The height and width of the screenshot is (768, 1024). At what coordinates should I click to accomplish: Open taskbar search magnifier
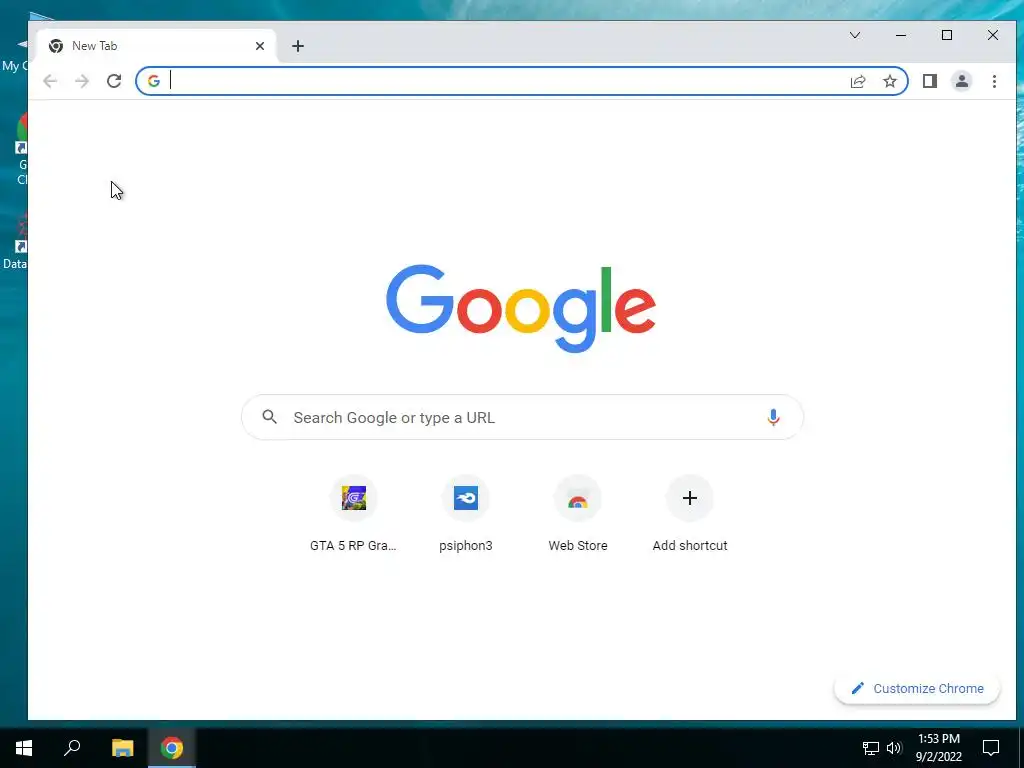(72, 748)
